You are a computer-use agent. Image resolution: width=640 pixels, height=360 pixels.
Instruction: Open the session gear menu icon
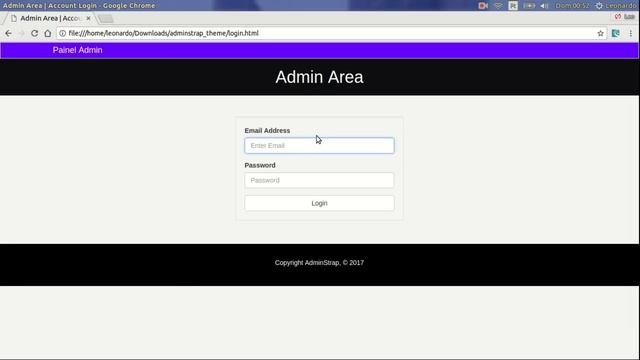point(599,6)
